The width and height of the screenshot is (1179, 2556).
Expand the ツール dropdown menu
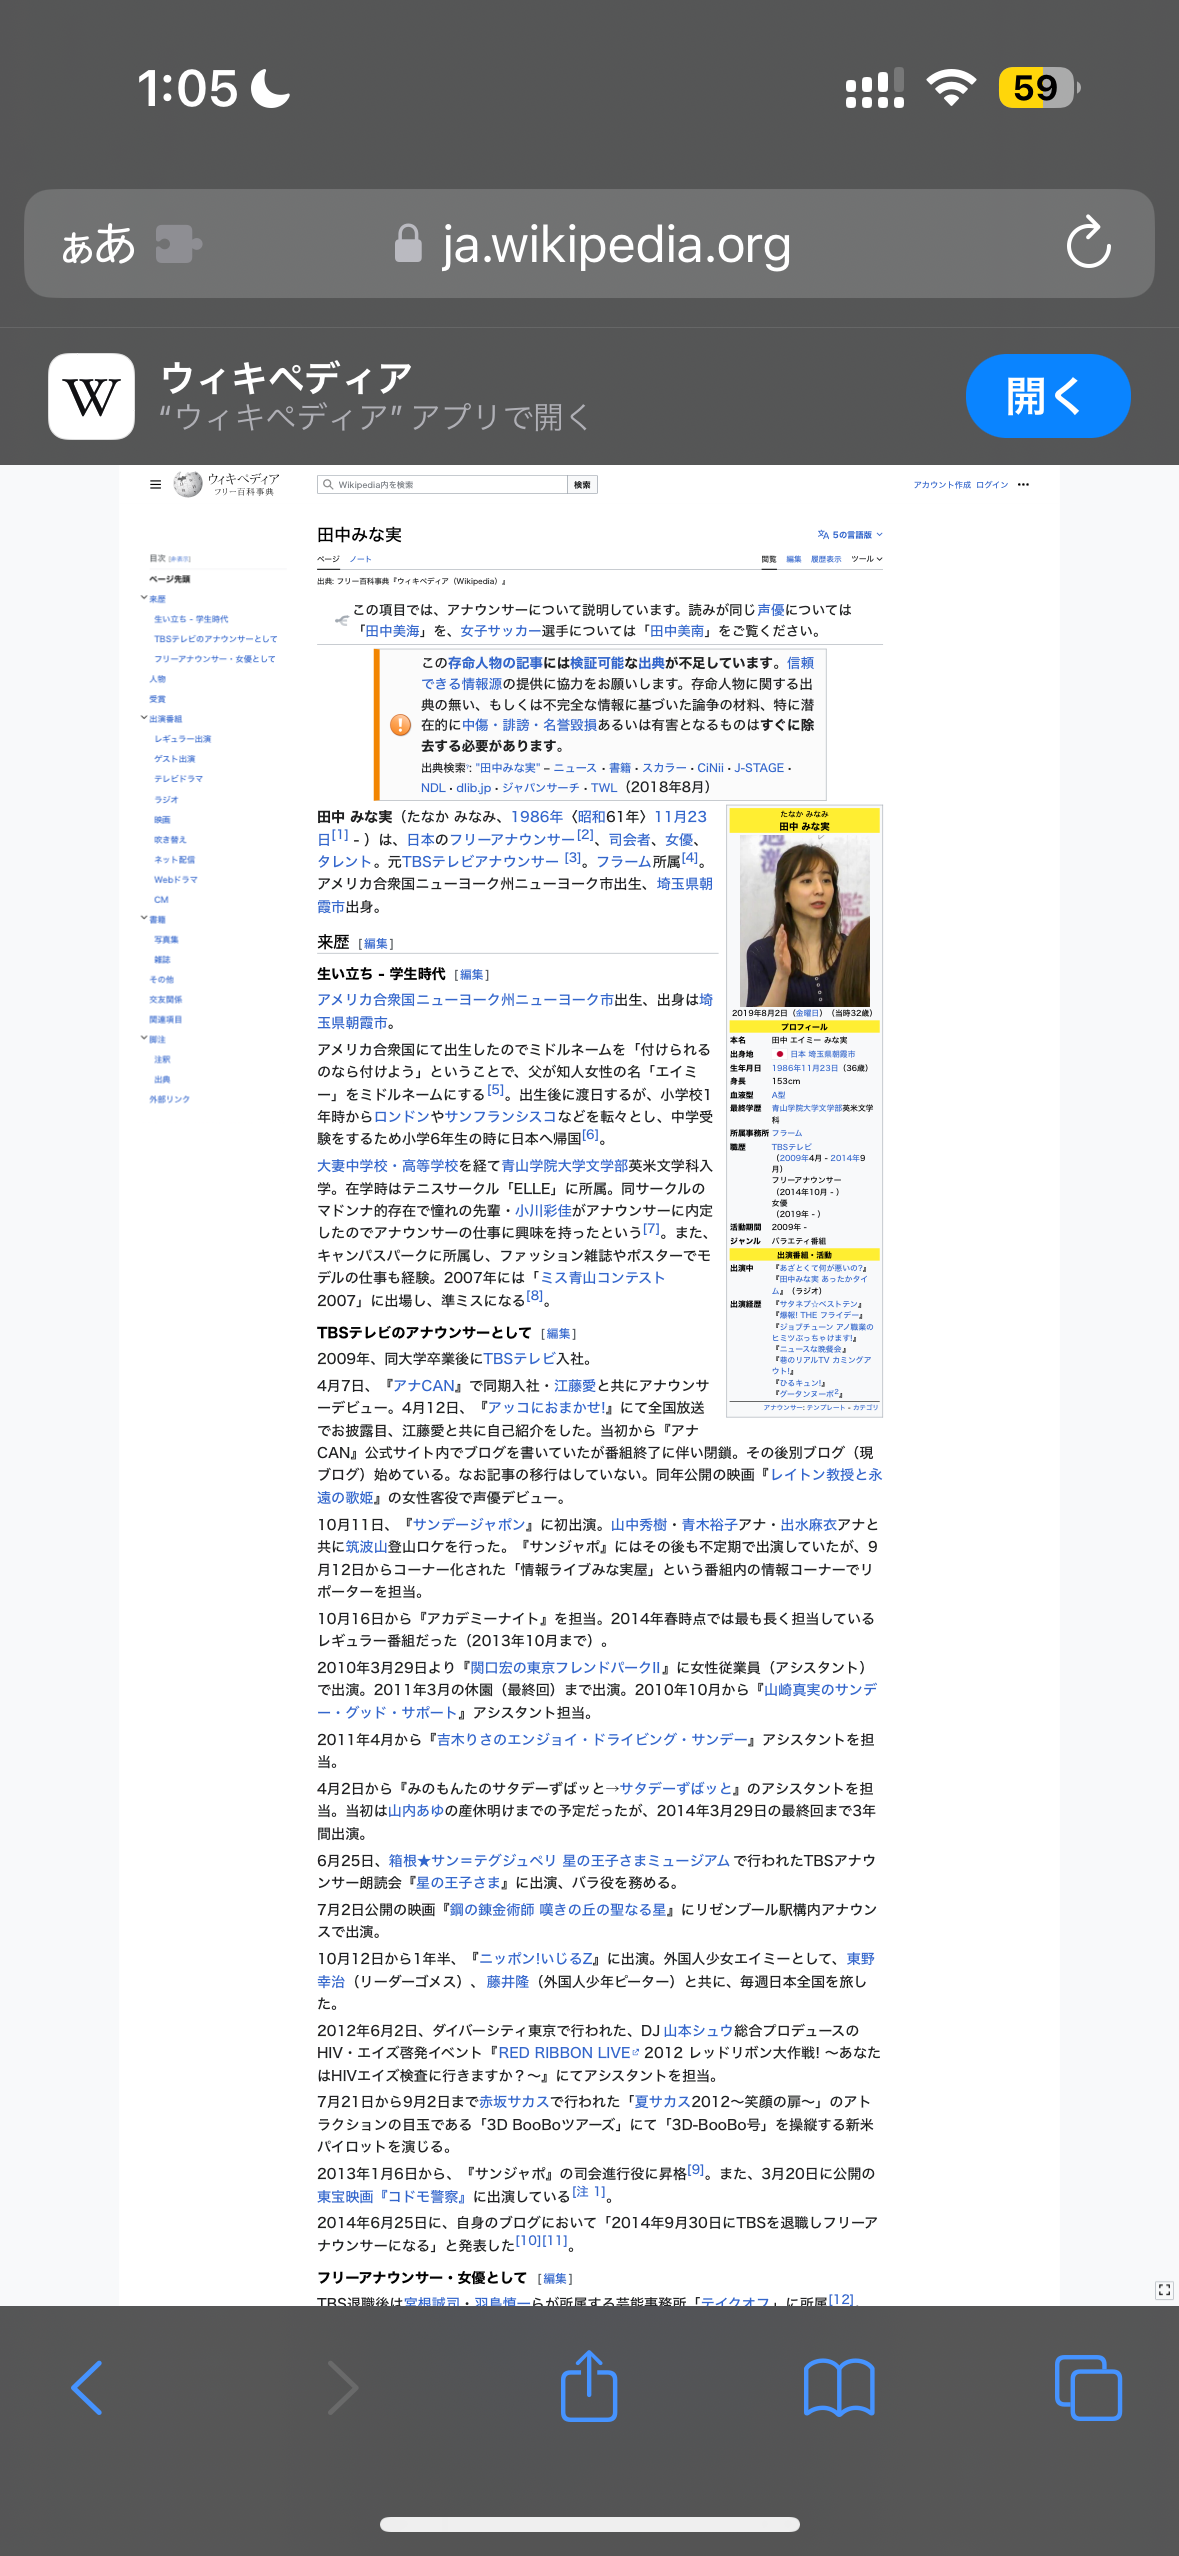866,559
